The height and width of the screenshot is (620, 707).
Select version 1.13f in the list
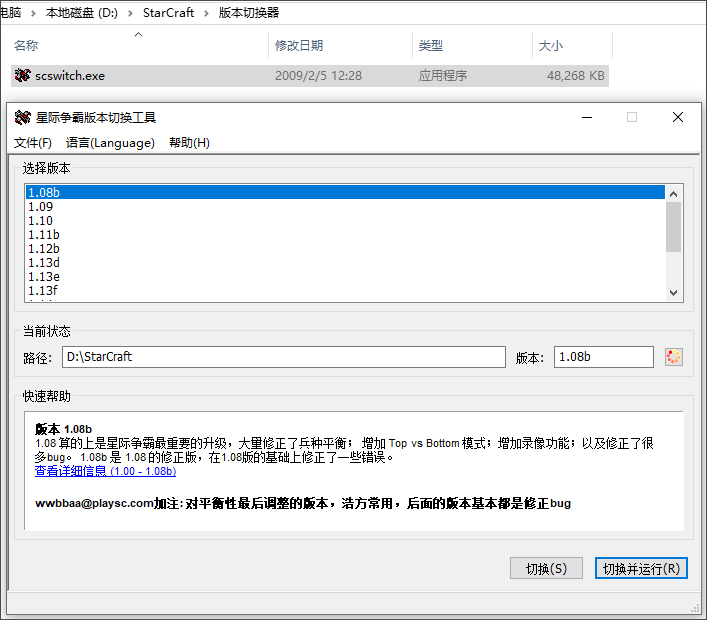tap(345, 290)
